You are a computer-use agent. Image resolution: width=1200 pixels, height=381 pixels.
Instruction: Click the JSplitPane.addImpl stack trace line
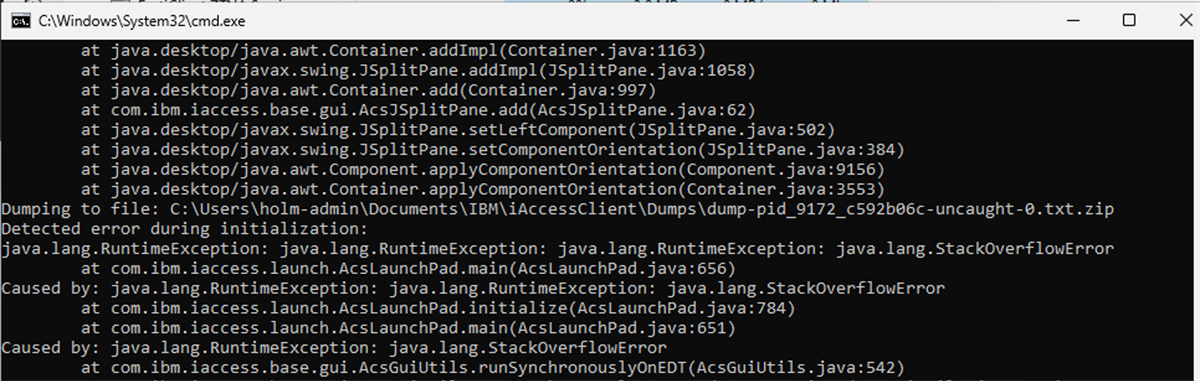pyautogui.click(x=418, y=69)
